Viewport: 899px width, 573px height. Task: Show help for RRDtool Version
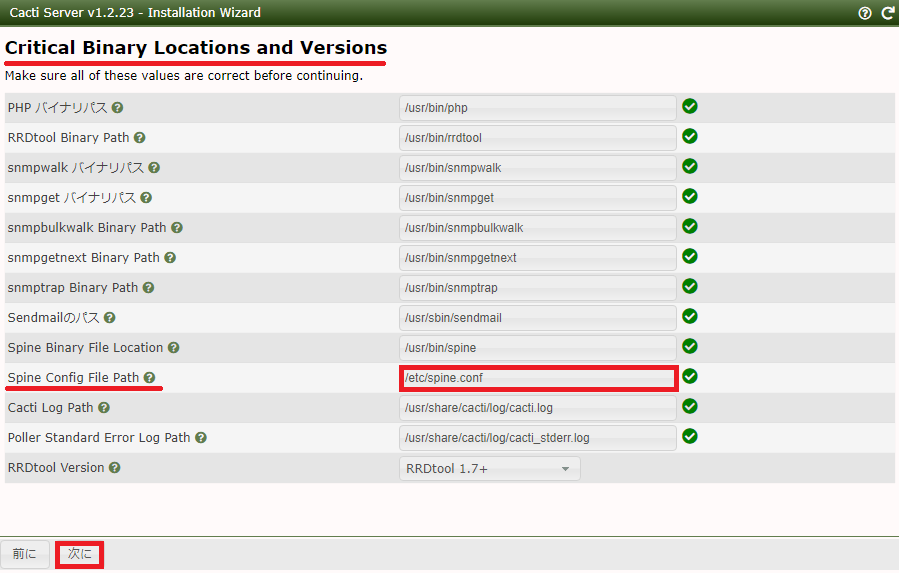(115, 467)
